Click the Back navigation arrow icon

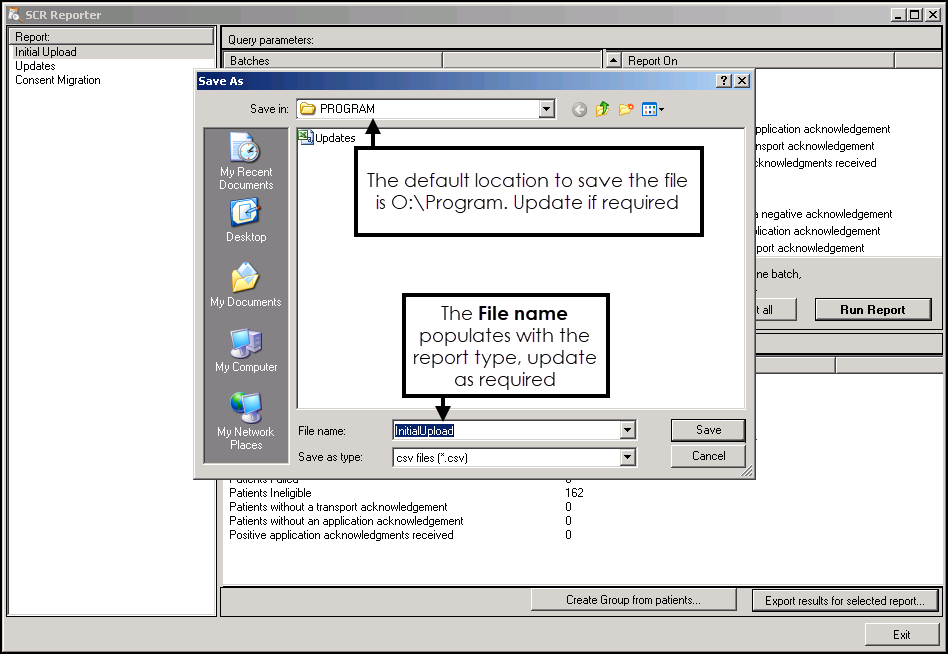coord(579,110)
